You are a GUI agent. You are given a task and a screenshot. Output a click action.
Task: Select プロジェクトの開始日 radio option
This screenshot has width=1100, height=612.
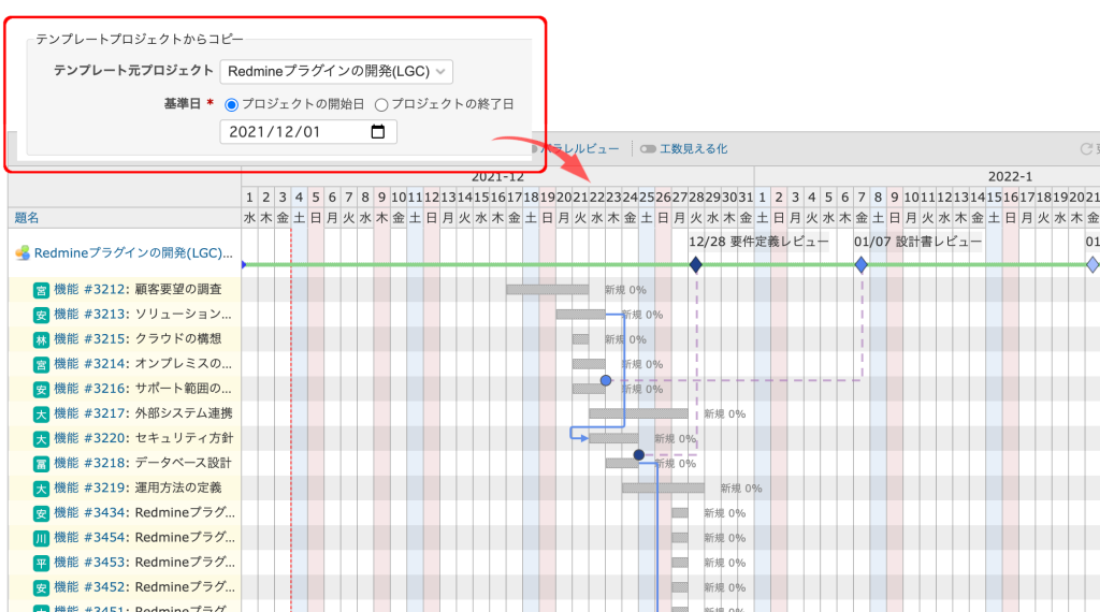coord(231,105)
